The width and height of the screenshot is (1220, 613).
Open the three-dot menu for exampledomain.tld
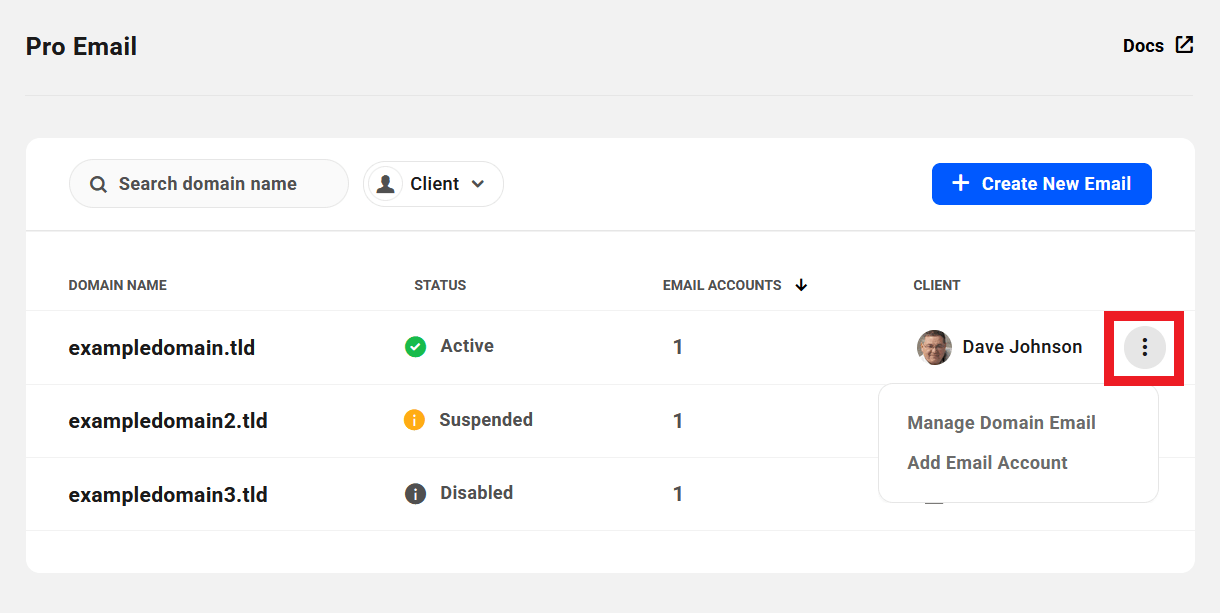[1145, 348]
